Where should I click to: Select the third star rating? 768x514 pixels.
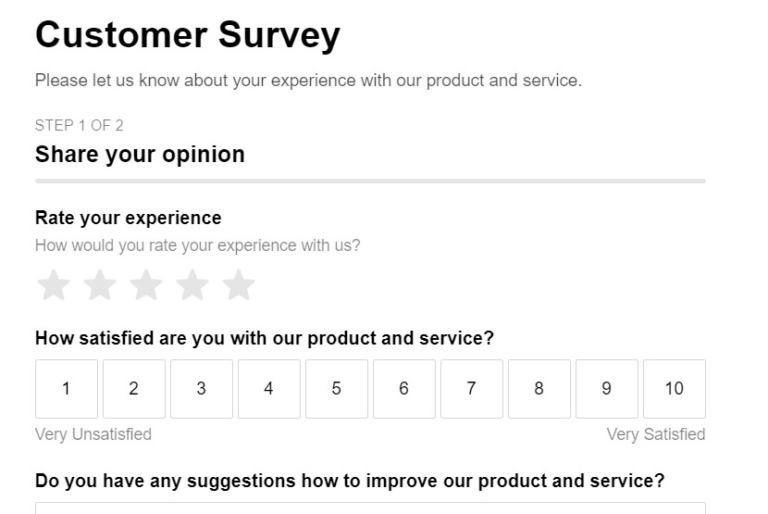tap(145, 286)
